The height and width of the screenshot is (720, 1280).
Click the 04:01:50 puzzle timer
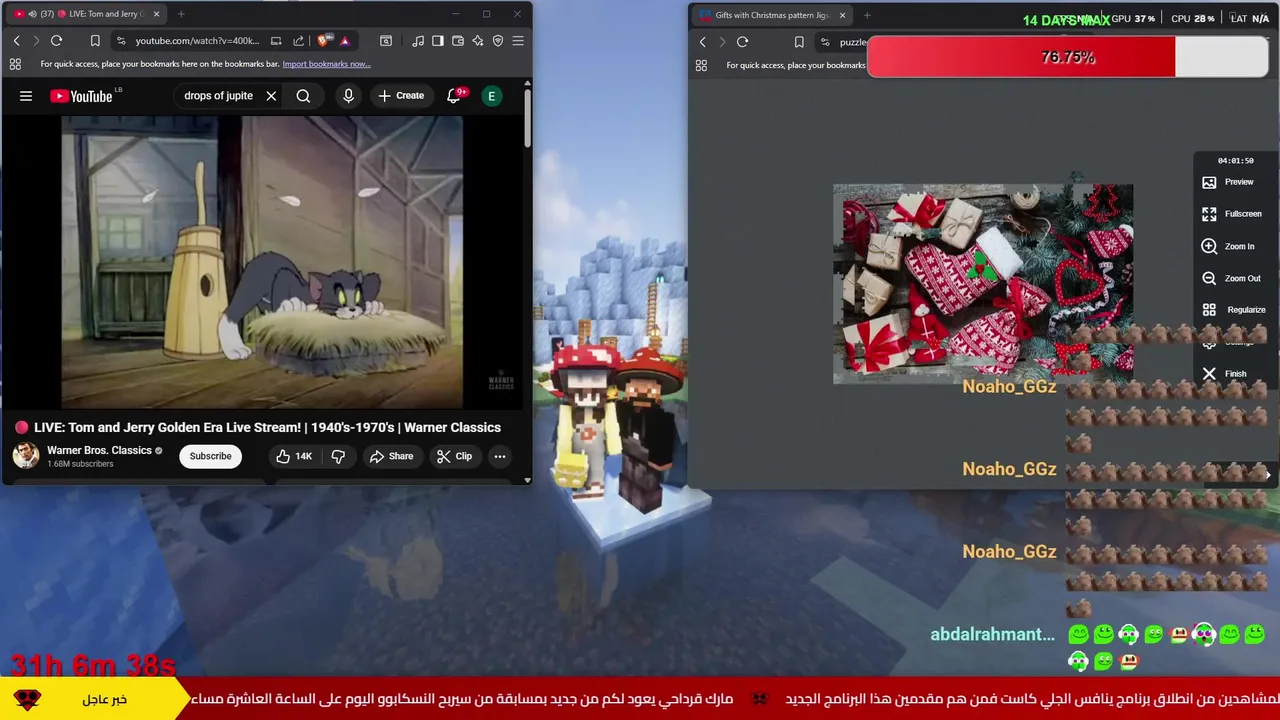pyautogui.click(x=1236, y=160)
